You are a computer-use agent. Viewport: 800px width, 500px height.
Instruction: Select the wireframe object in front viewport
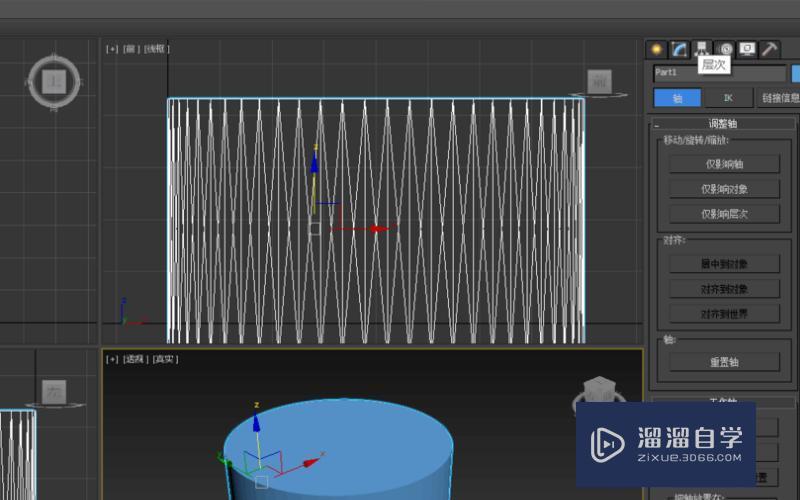376,220
